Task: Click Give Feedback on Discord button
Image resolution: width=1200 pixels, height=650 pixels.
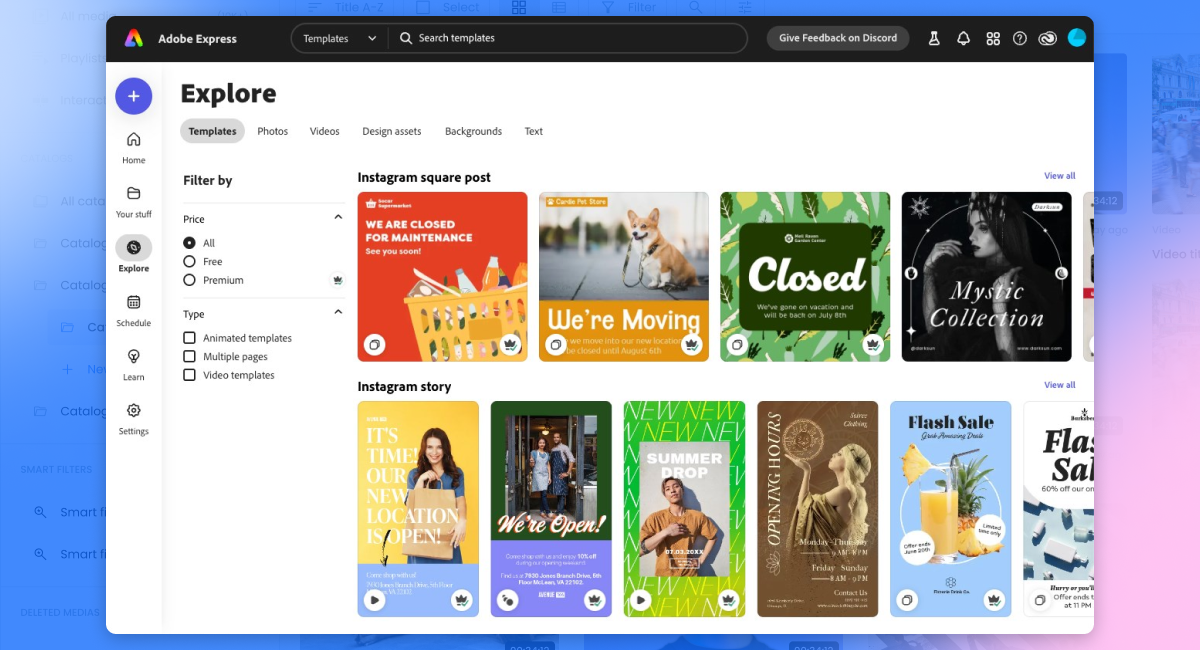Action: pos(837,38)
